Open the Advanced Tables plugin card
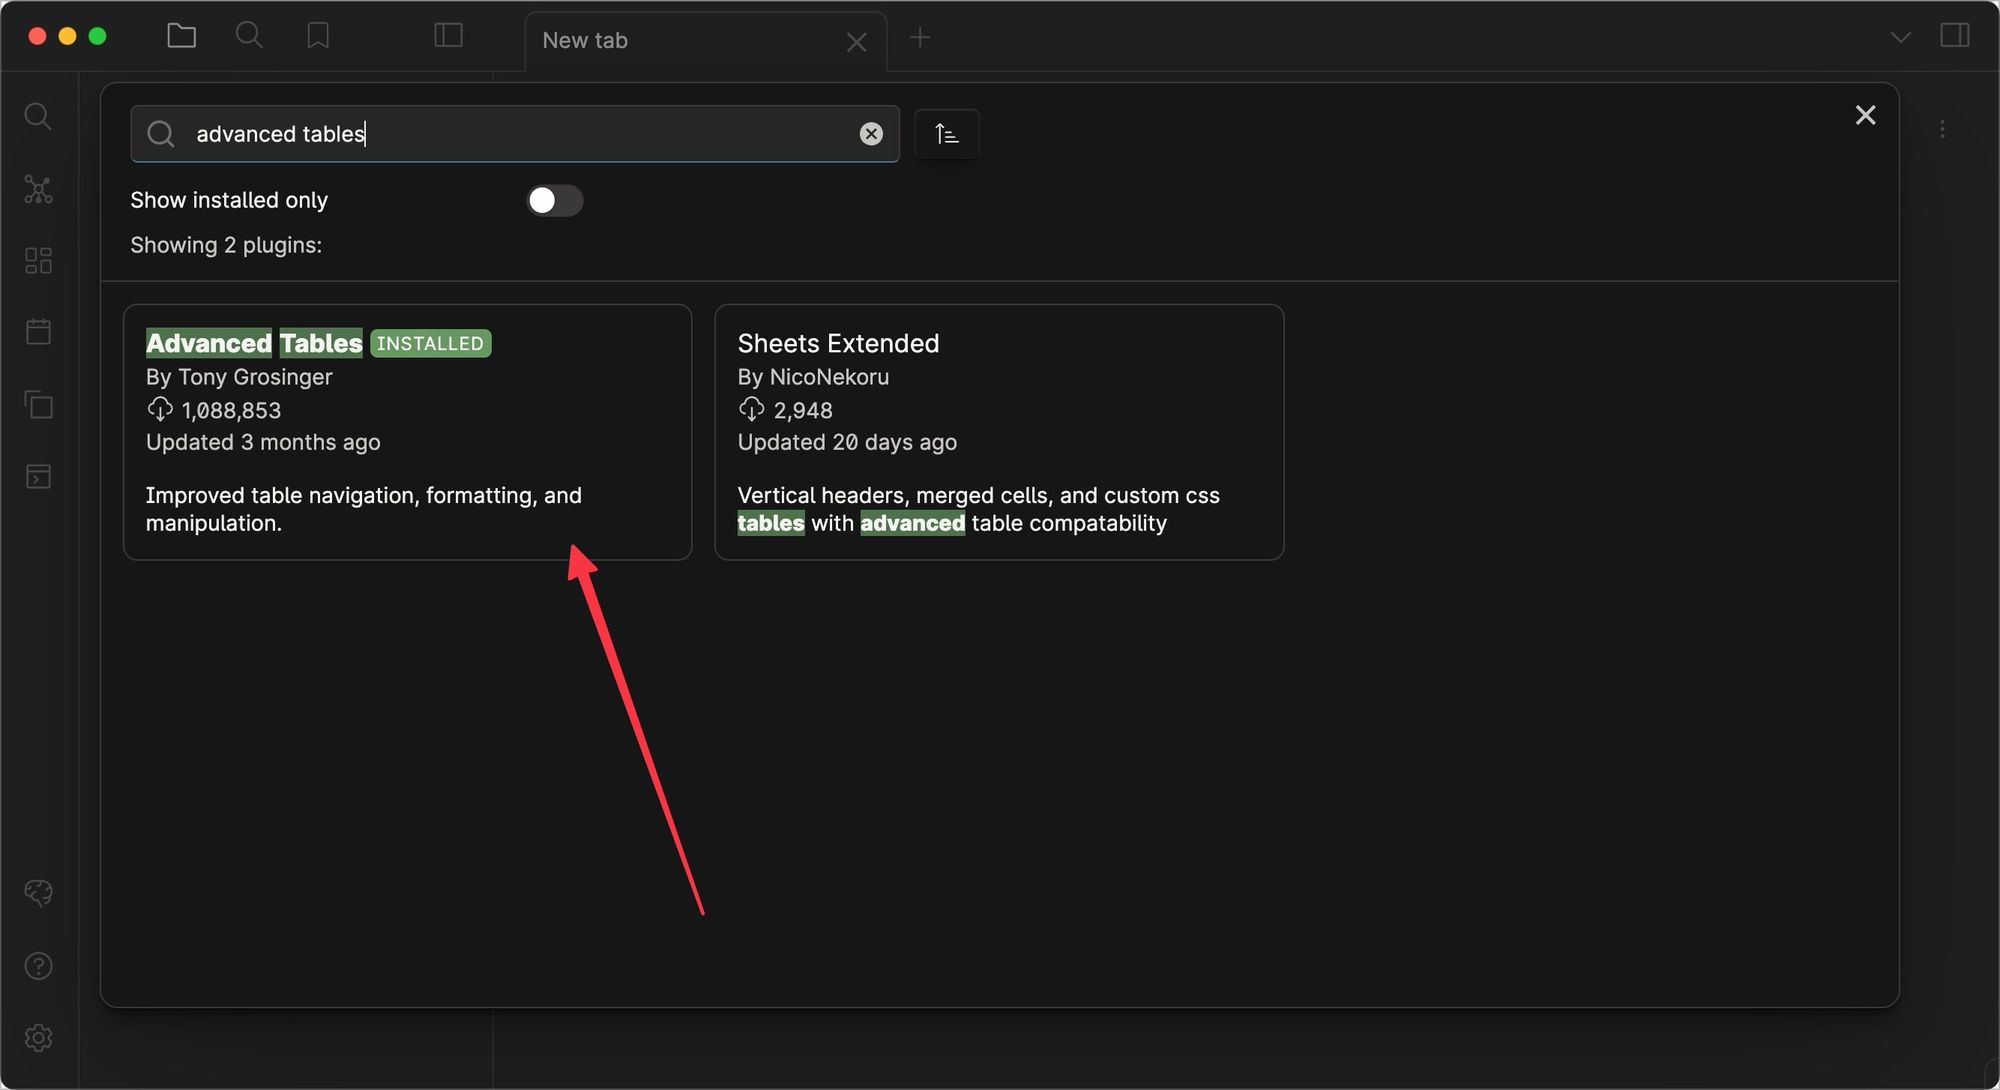The width and height of the screenshot is (2000, 1090). click(407, 432)
